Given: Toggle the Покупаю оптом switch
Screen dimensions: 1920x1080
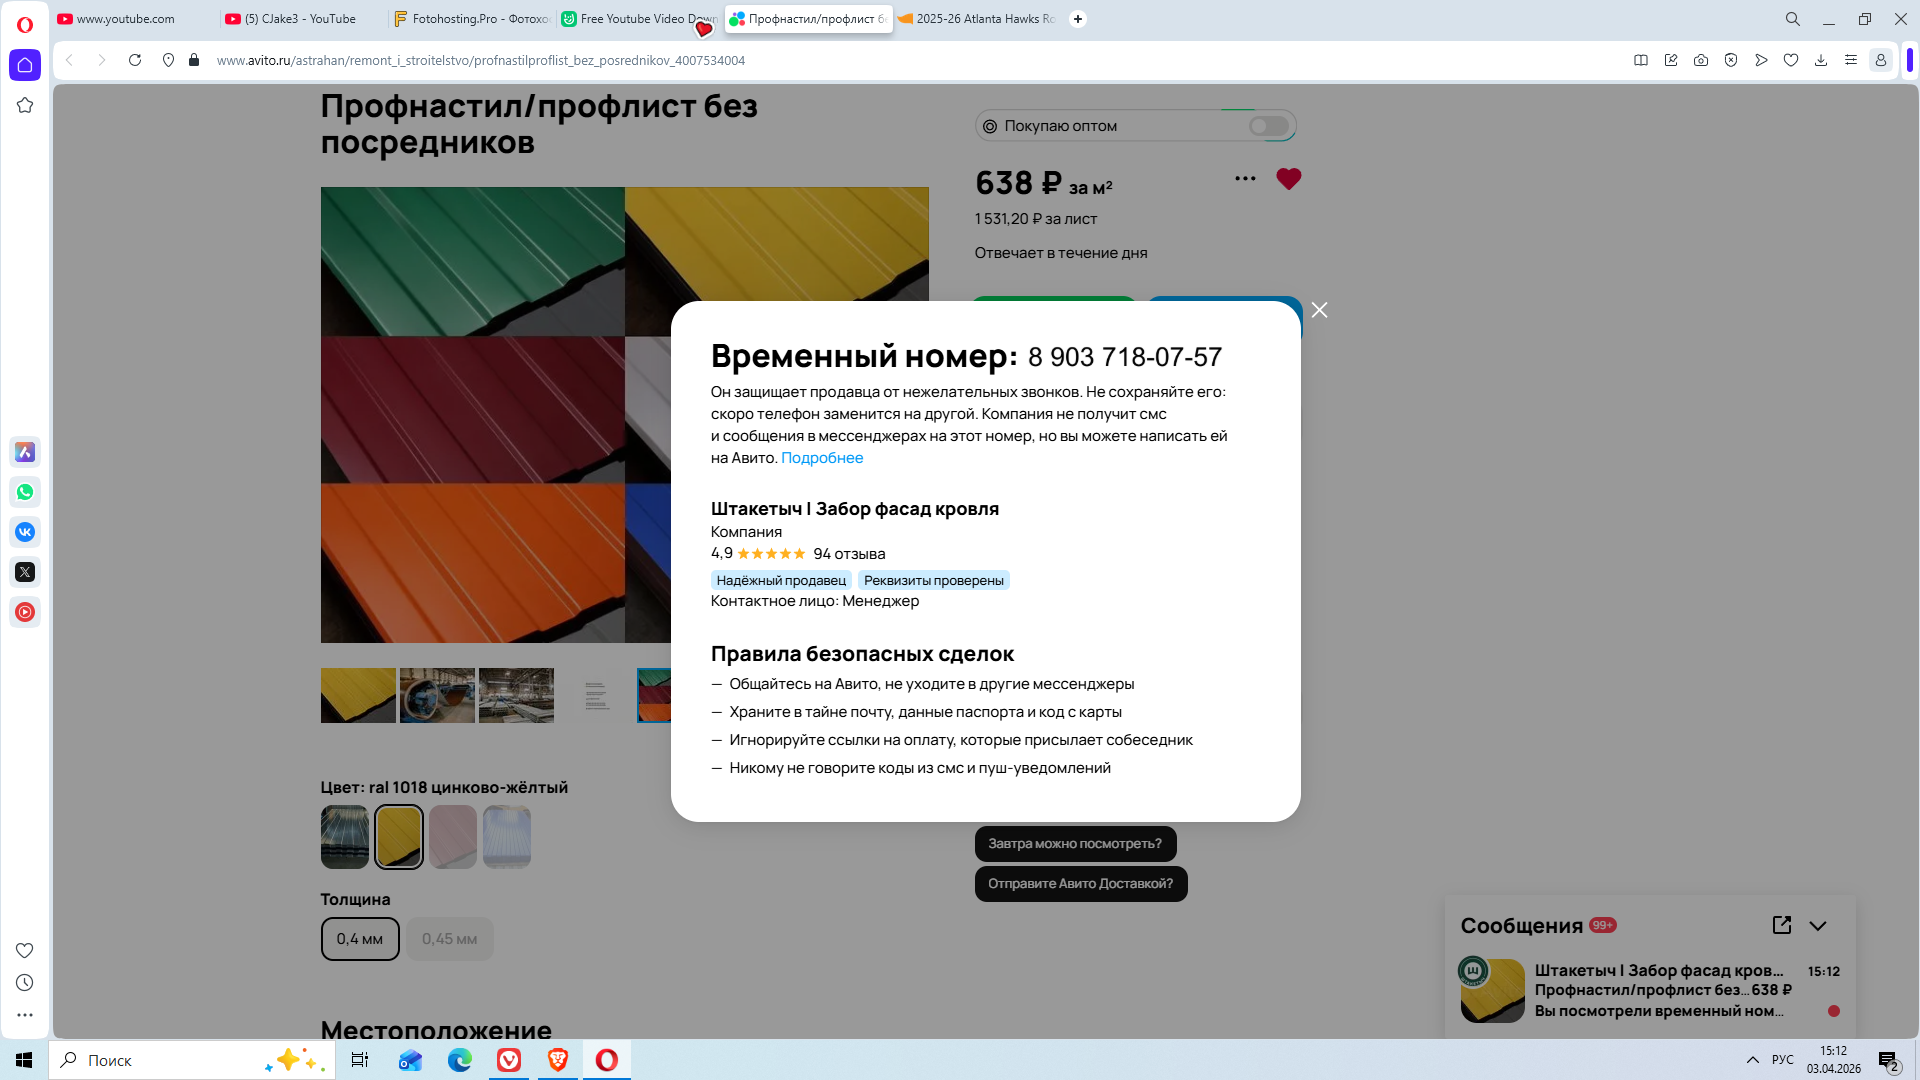Looking at the screenshot, I should tap(1268, 126).
